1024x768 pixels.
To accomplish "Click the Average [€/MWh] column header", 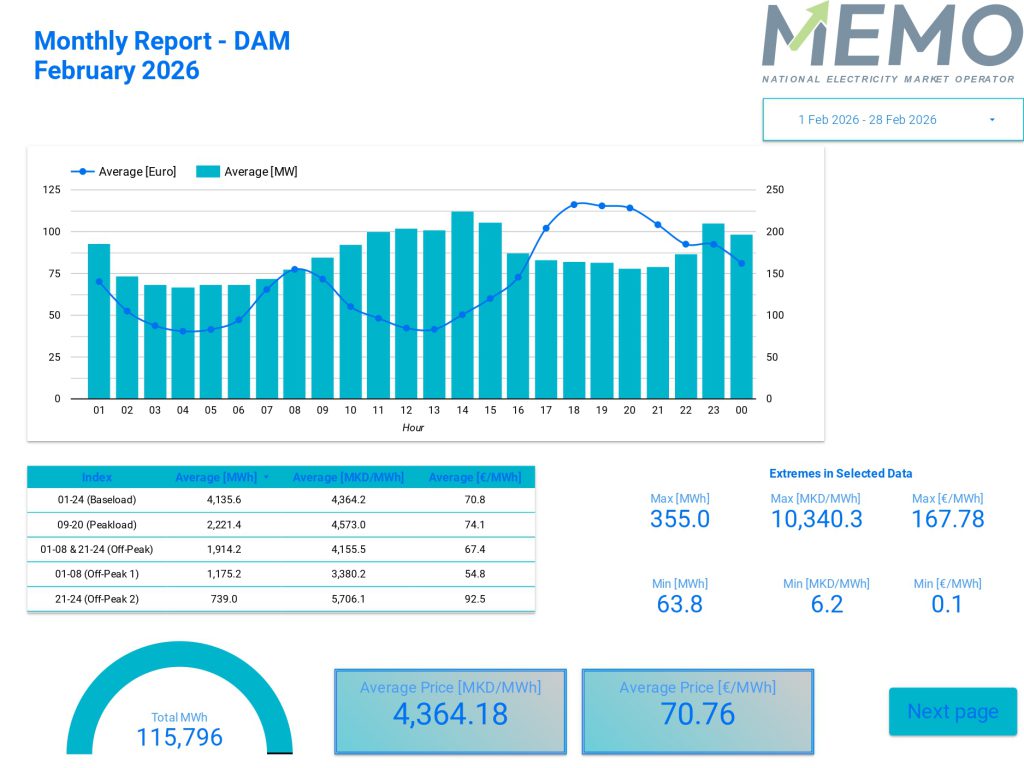I will pyautogui.click(x=475, y=477).
